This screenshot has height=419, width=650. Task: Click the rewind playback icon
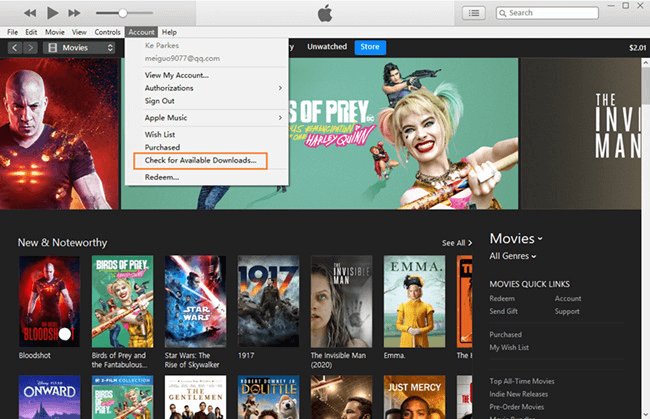30,13
